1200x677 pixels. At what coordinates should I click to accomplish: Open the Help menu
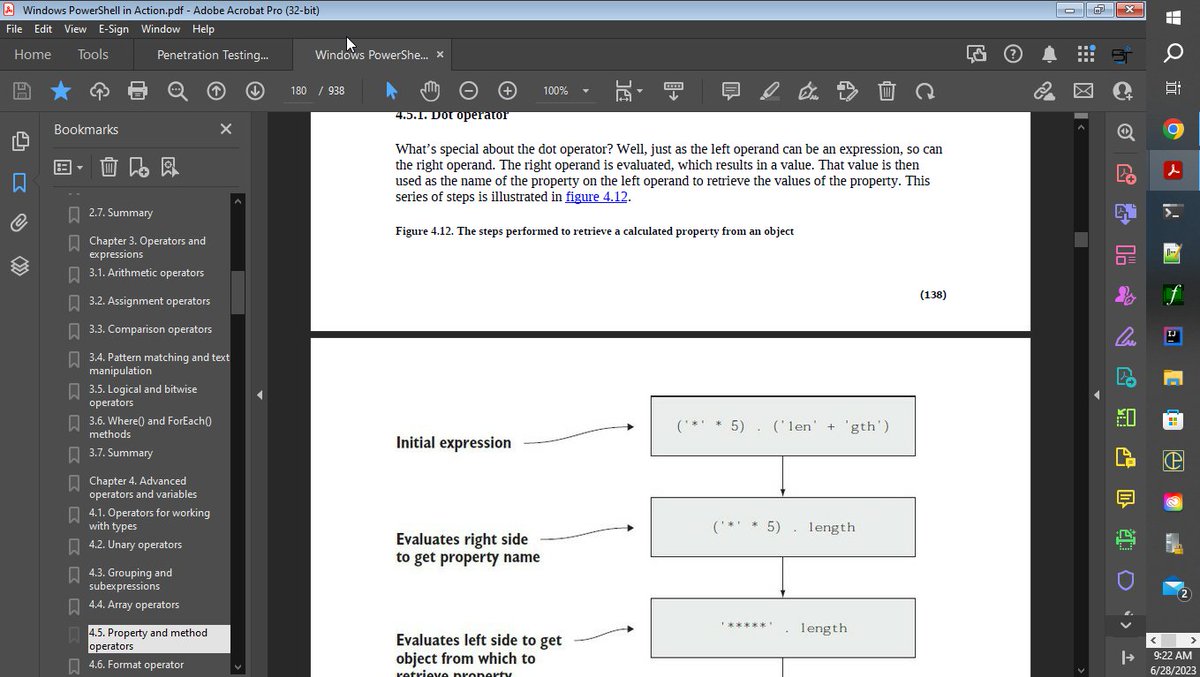[x=204, y=29]
